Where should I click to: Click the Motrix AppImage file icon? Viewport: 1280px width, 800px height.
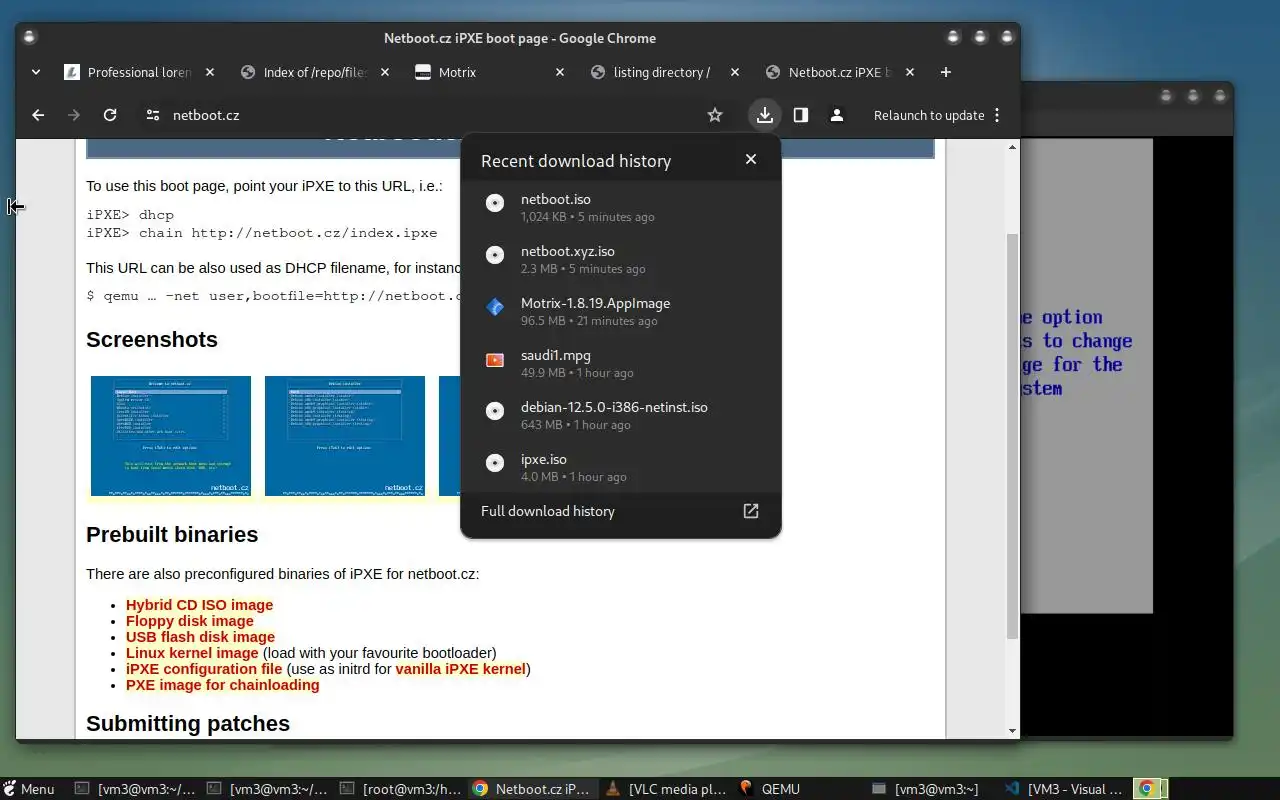(494, 307)
